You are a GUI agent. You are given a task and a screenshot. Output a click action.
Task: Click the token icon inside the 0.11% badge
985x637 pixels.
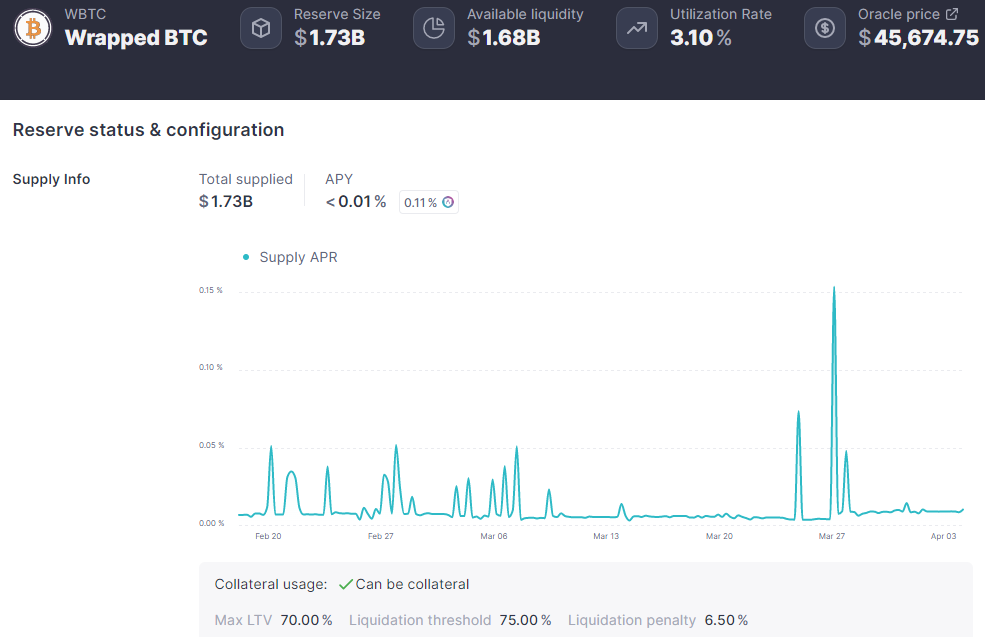coord(448,203)
